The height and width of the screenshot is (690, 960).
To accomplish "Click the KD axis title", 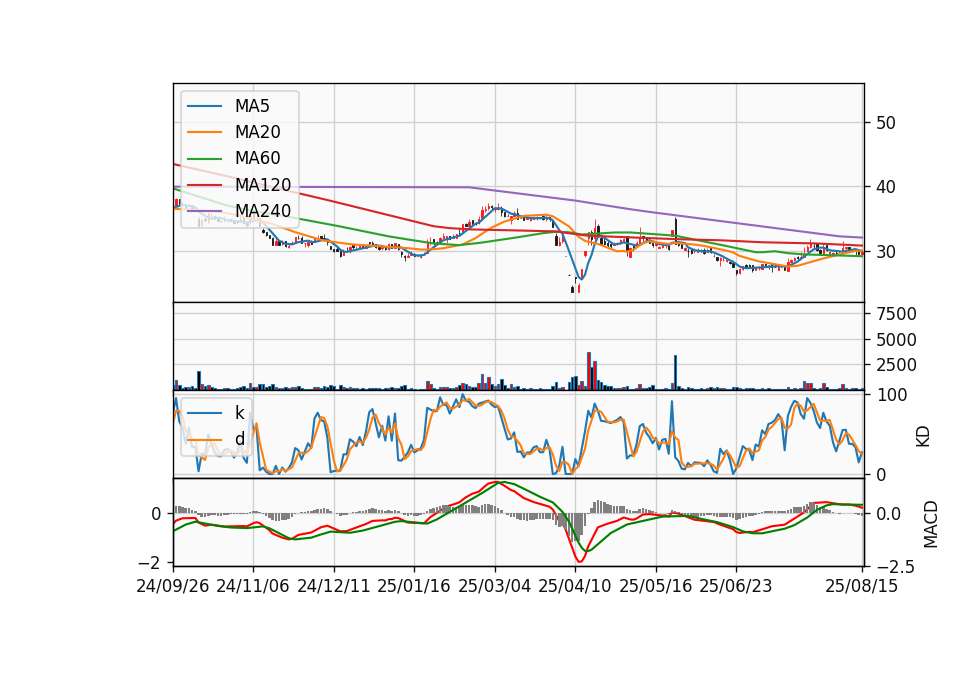I will 923,436.
